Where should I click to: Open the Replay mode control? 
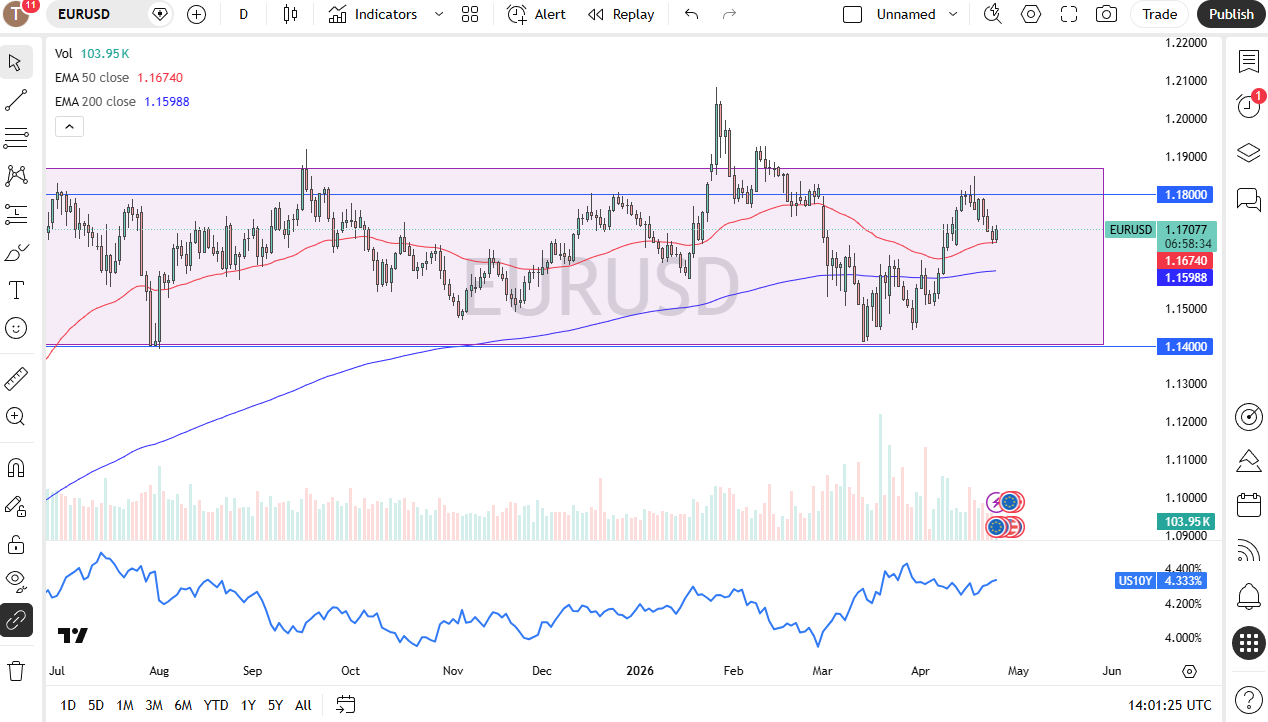[621, 14]
